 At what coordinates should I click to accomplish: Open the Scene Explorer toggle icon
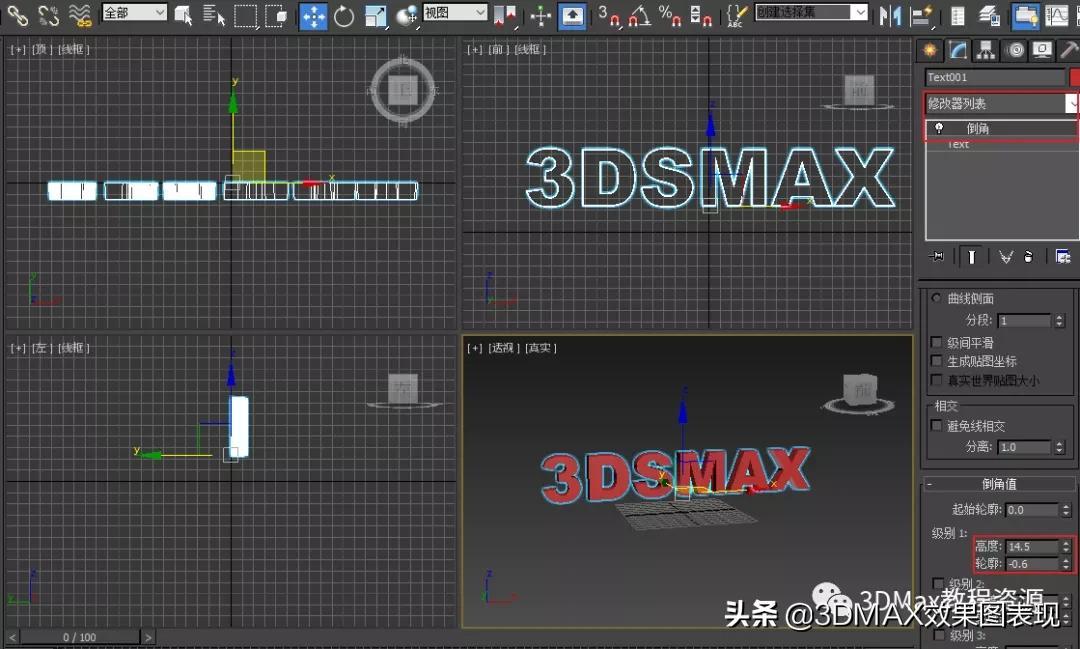tap(957, 14)
